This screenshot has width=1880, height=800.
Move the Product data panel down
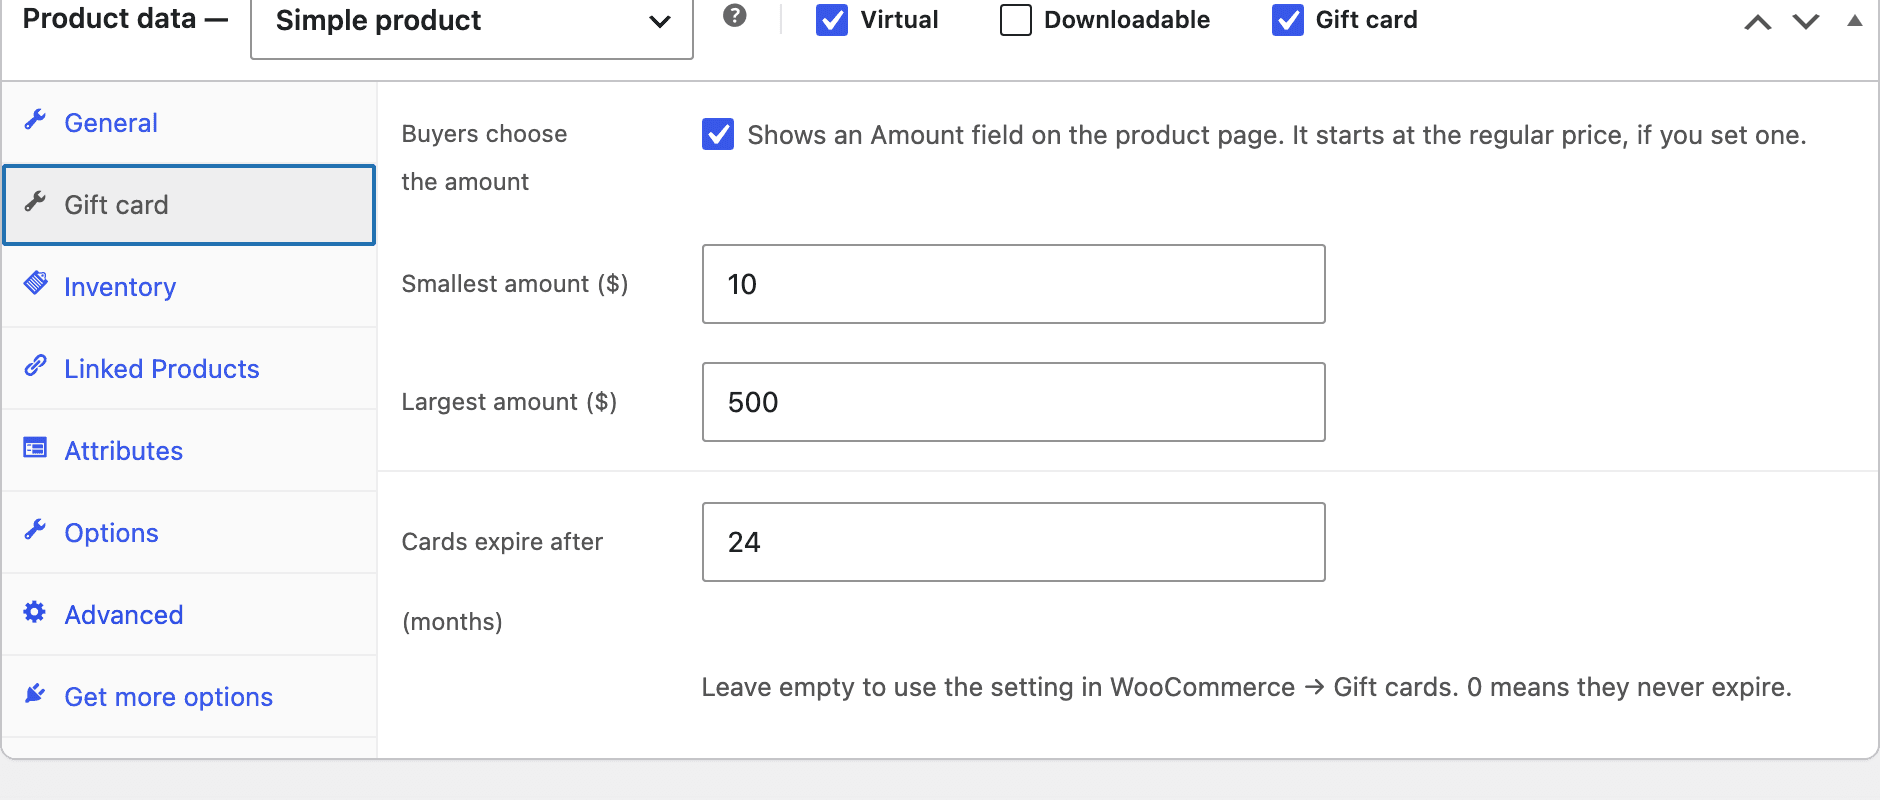coord(1806,22)
